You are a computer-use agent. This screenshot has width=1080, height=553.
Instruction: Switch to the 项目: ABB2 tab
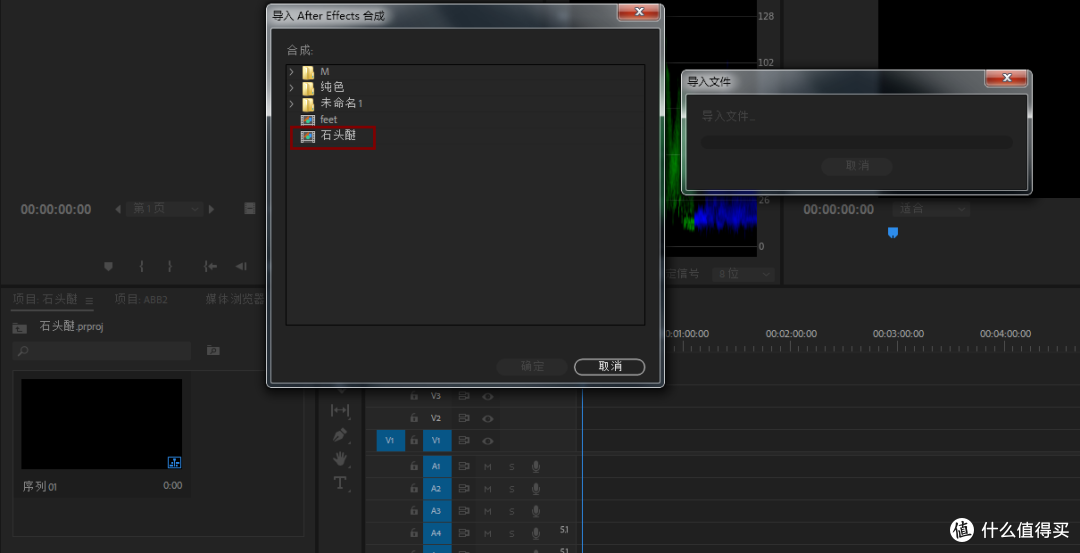(x=141, y=300)
